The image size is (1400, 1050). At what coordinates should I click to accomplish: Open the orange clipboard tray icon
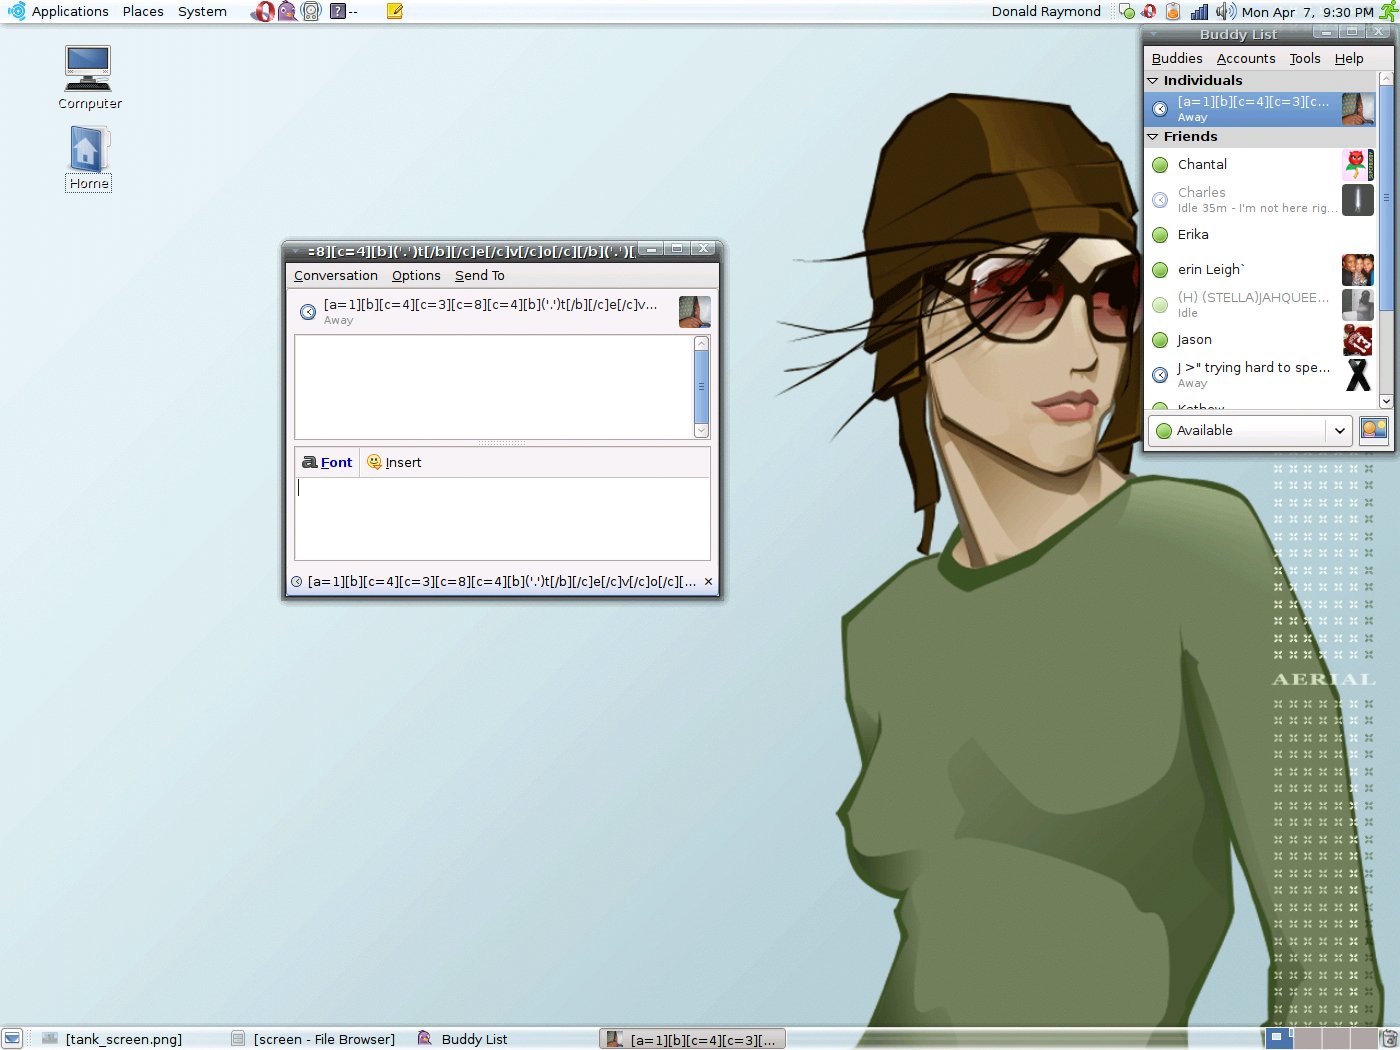(1173, 12)
